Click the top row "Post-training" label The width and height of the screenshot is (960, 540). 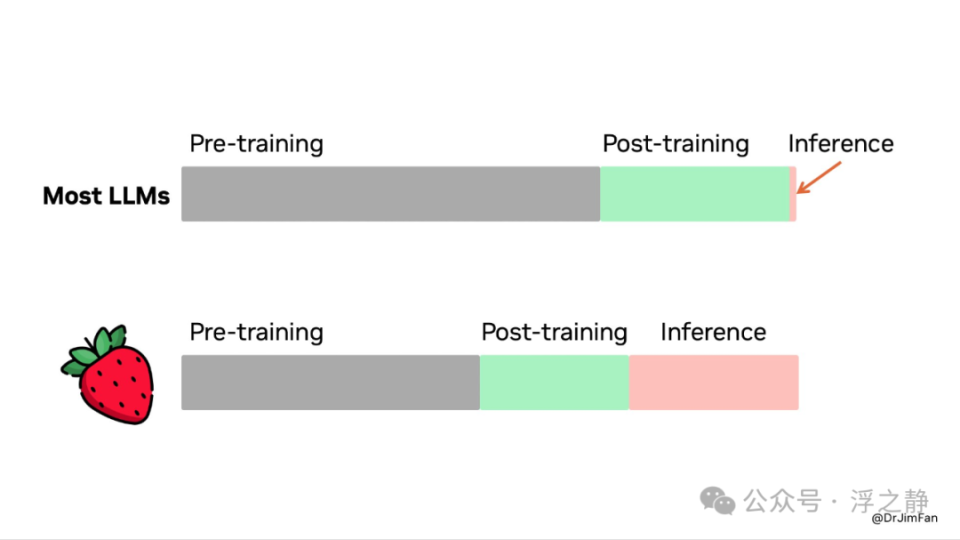pyautogui.click(x=676, y=144)
